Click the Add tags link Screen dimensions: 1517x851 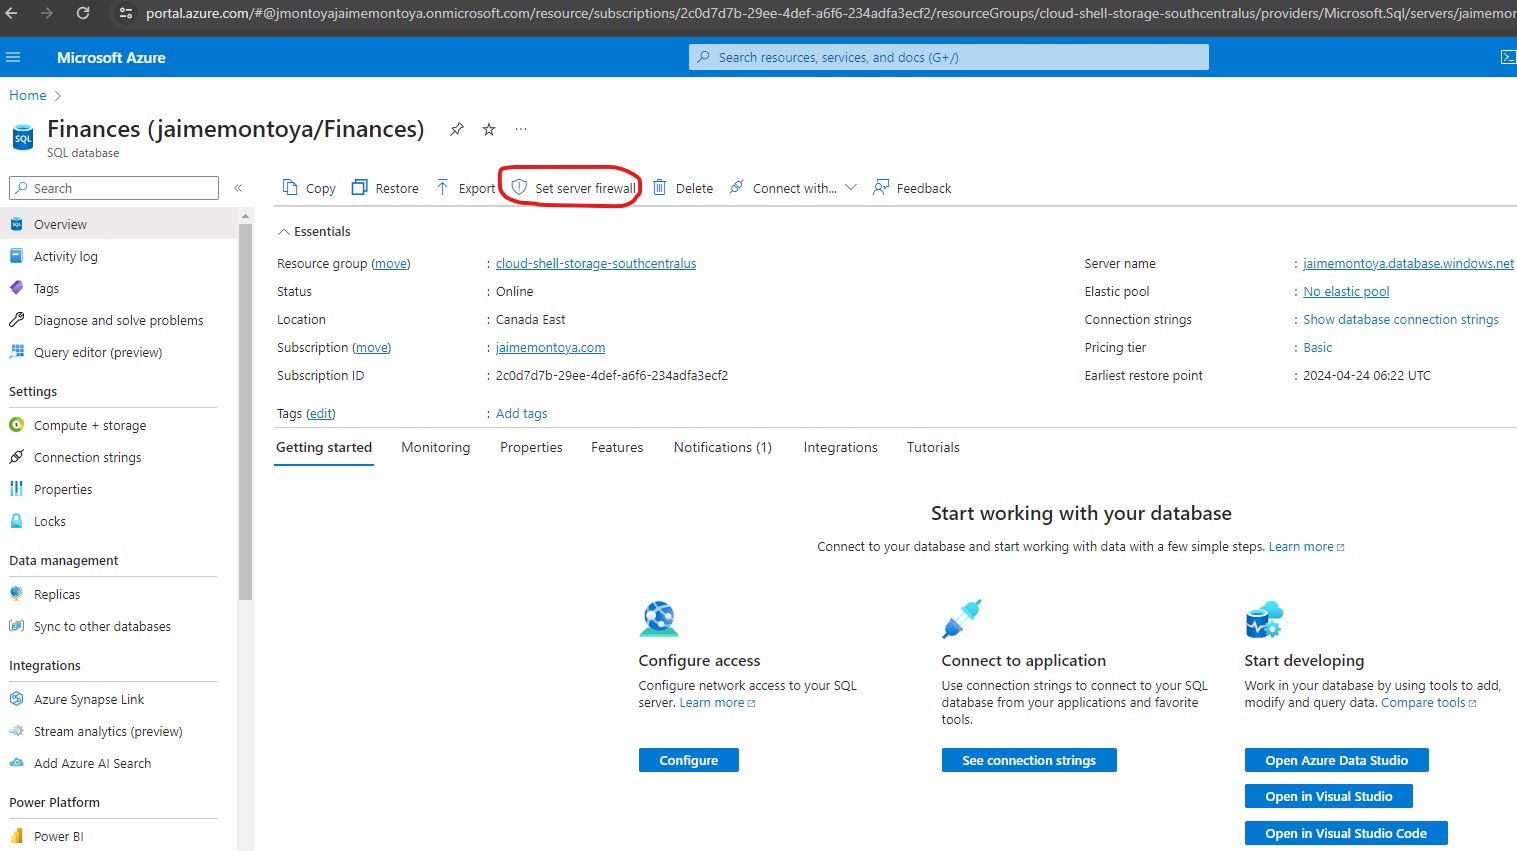click(522, 413)
